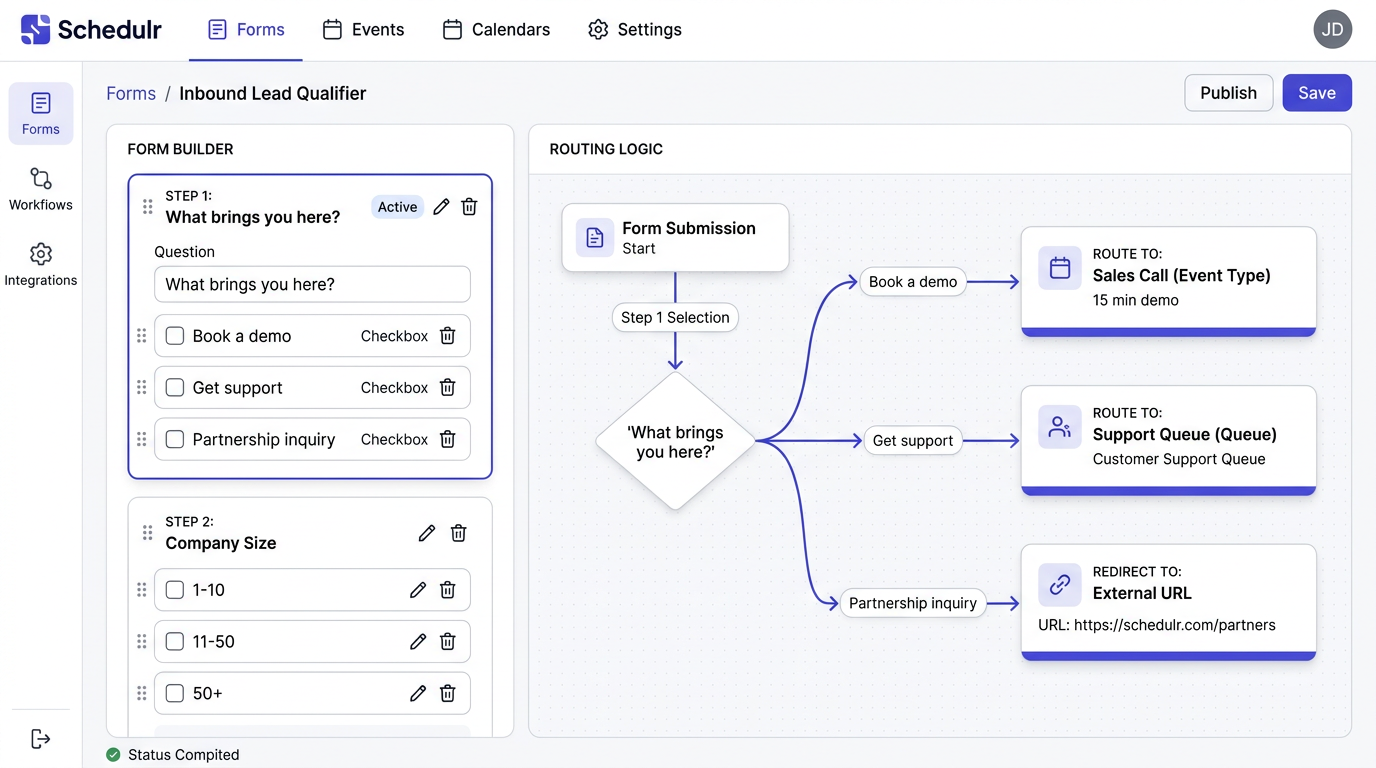Open the Forms breadcrumb link
This screenshot has width=1376, height=768.
point(130,93)
